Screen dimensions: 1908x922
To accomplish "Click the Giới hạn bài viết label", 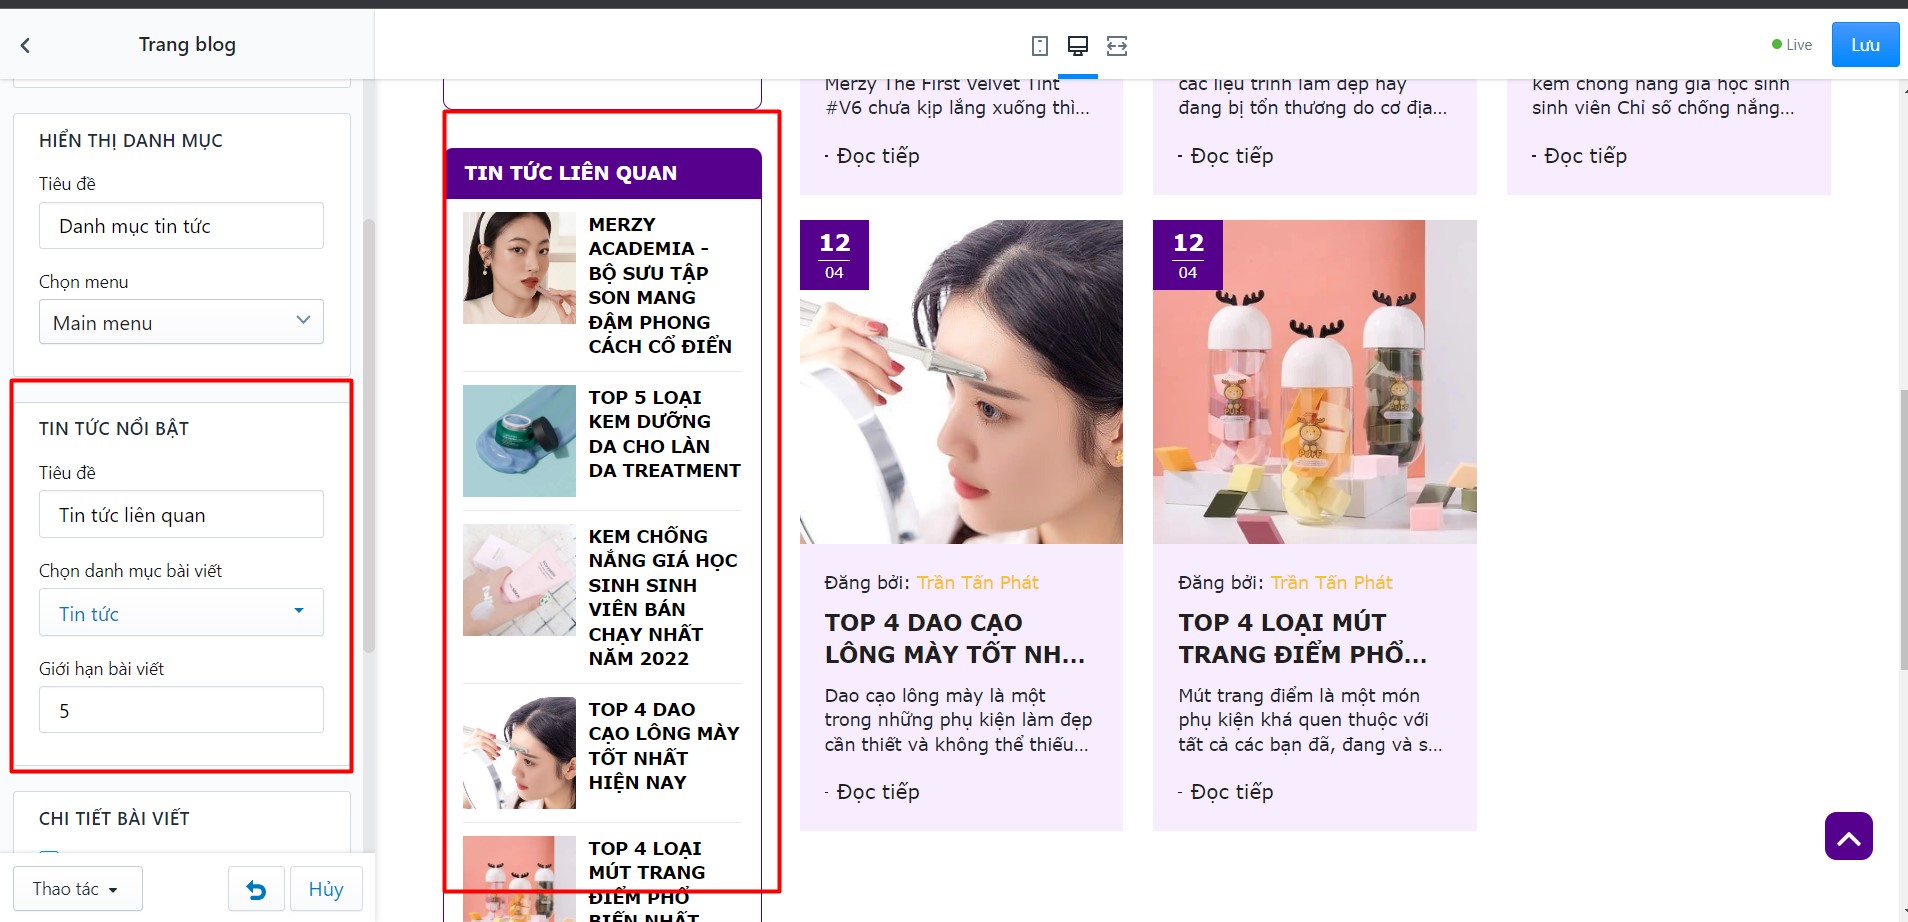I will point(101,669).
